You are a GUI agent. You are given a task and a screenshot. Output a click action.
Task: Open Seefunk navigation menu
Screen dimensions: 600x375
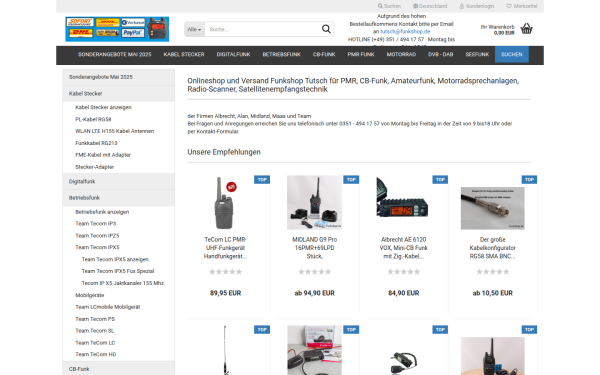[477, 54]
